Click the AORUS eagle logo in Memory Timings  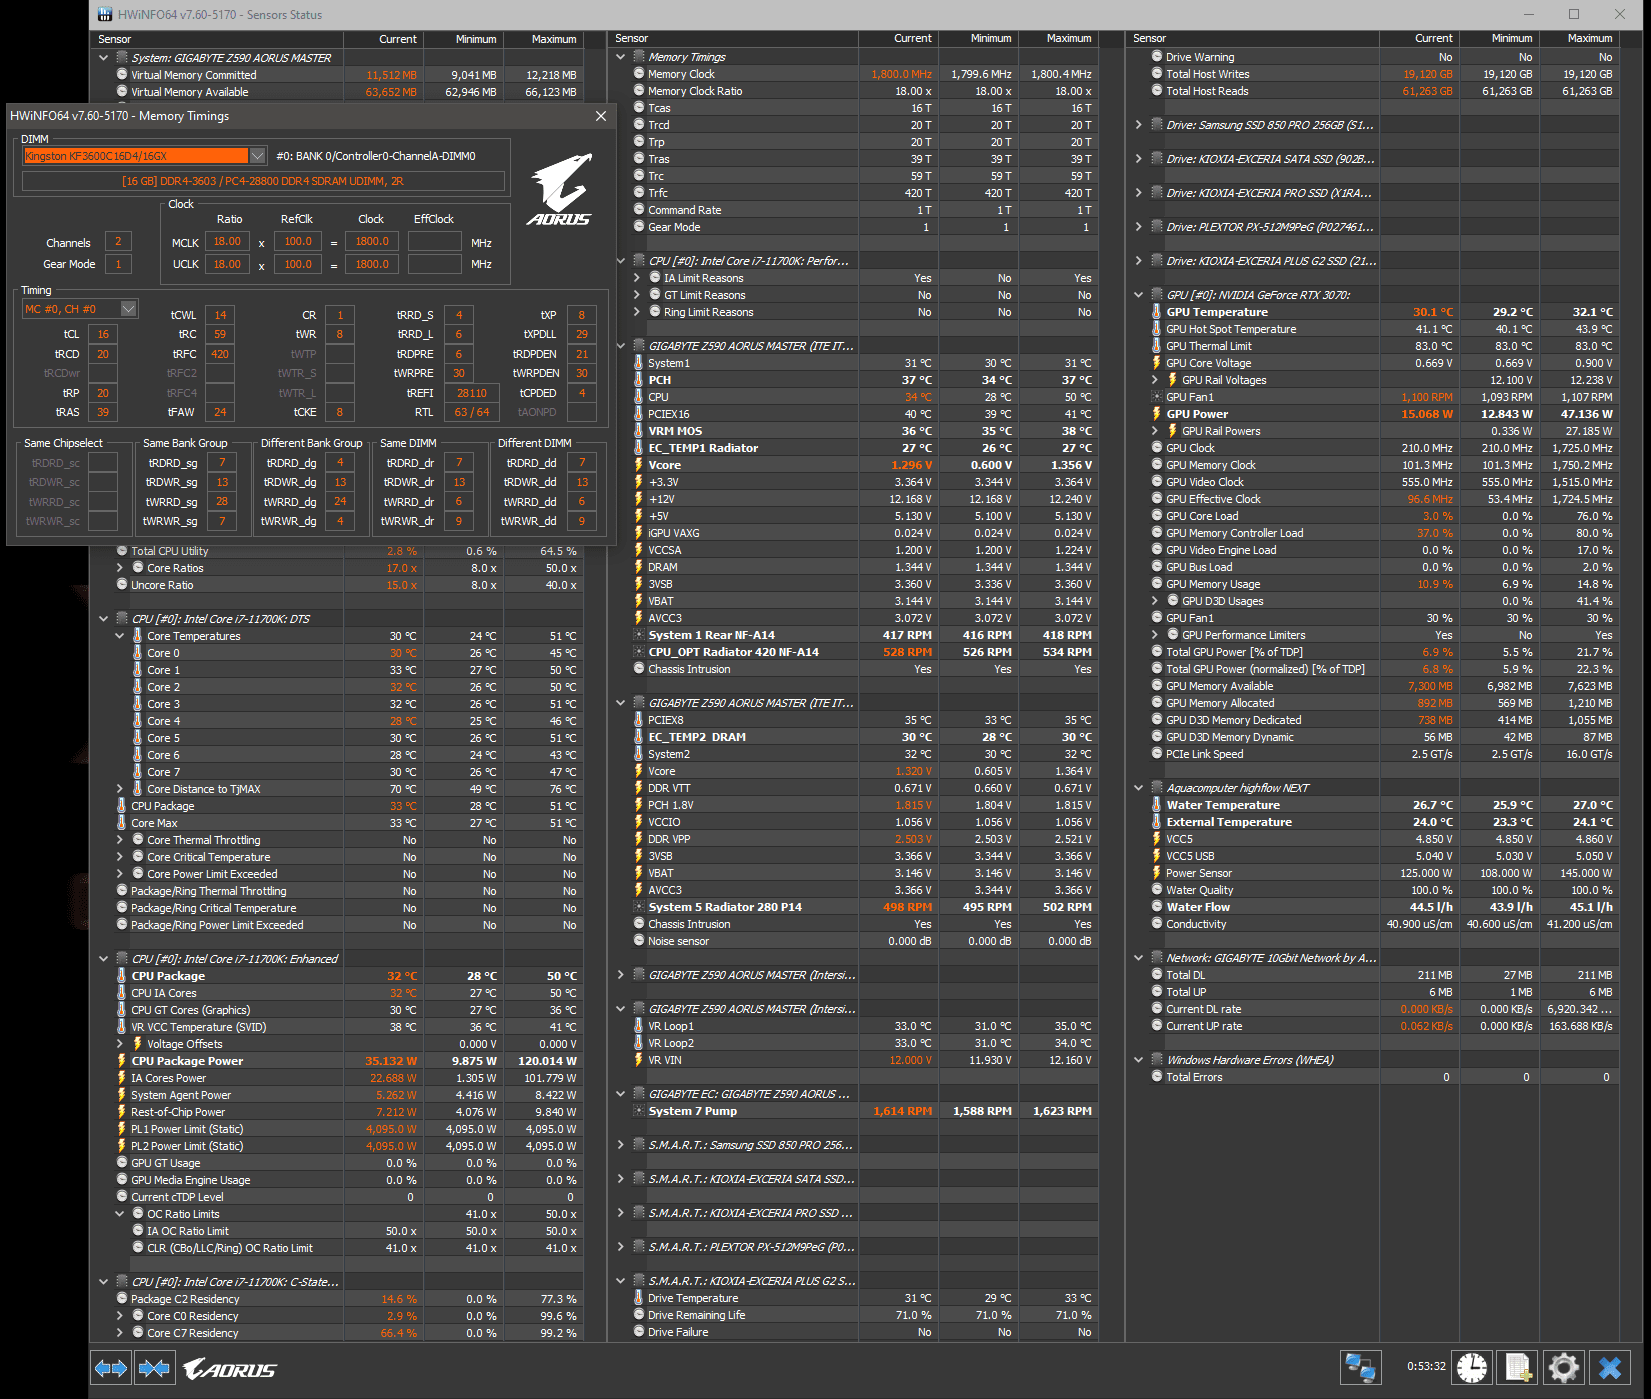[x=560, y=190]
